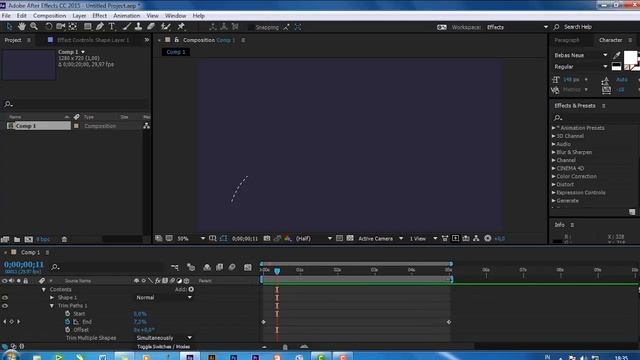Click Toggle Switches / Modes button
The width and height of the screenshot is (640, 360).
click(163, 347)
